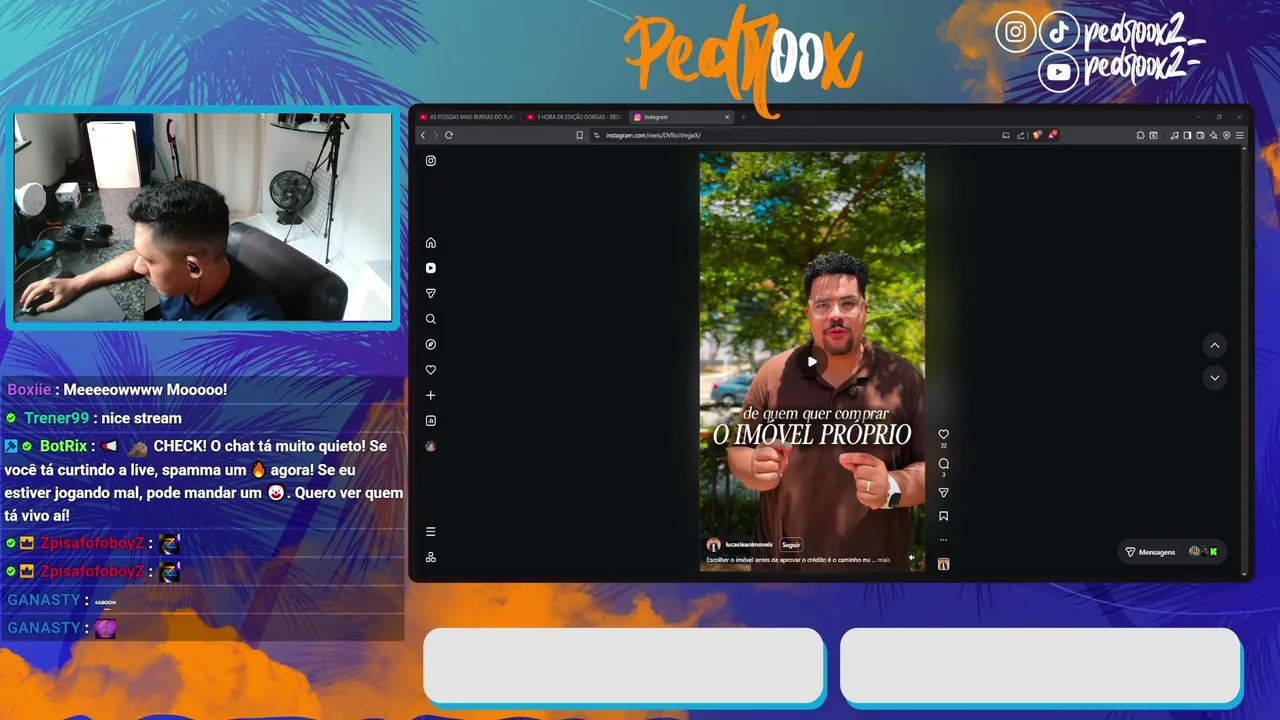The width and height of the screenshot is (1280, 720).
Task: Open the extensions puzzle icon
Action: pyautogui.click(x=1140, y=135)
